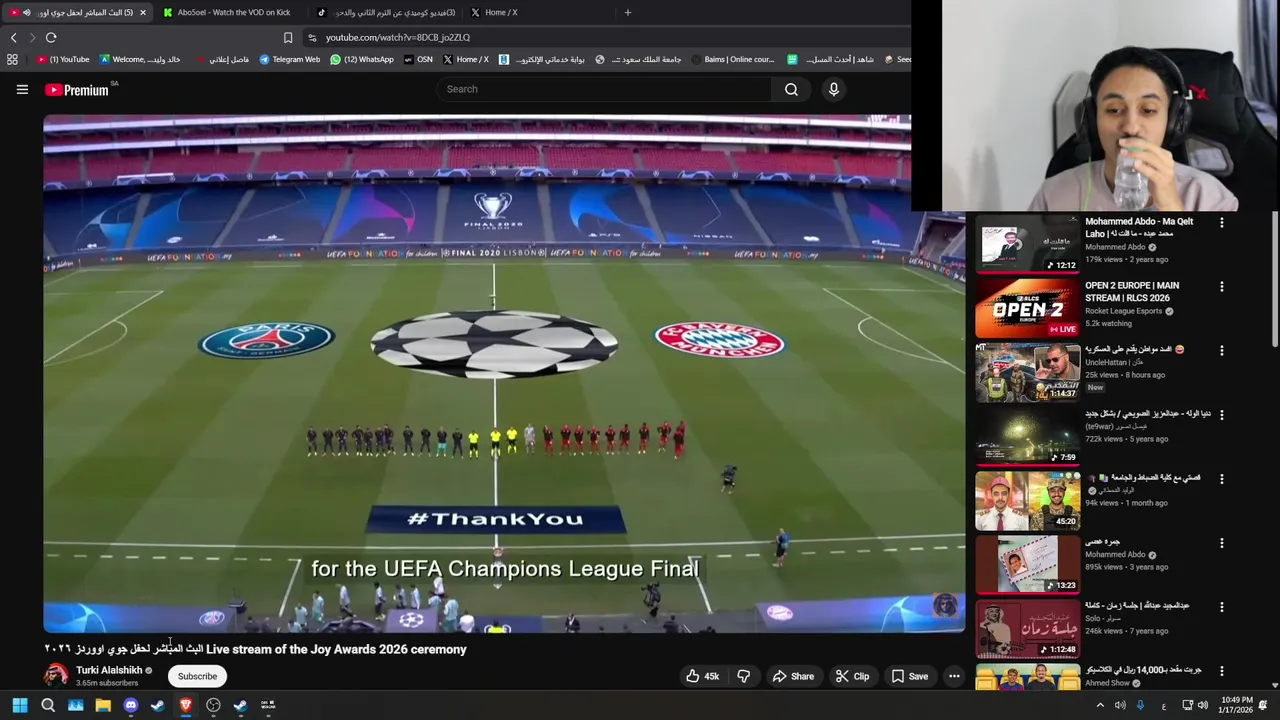The height and width of the screenshot is (720, 1280).
Task: Open options for UncleHattan 1:14:37 video
Action: coord(1221,351)
